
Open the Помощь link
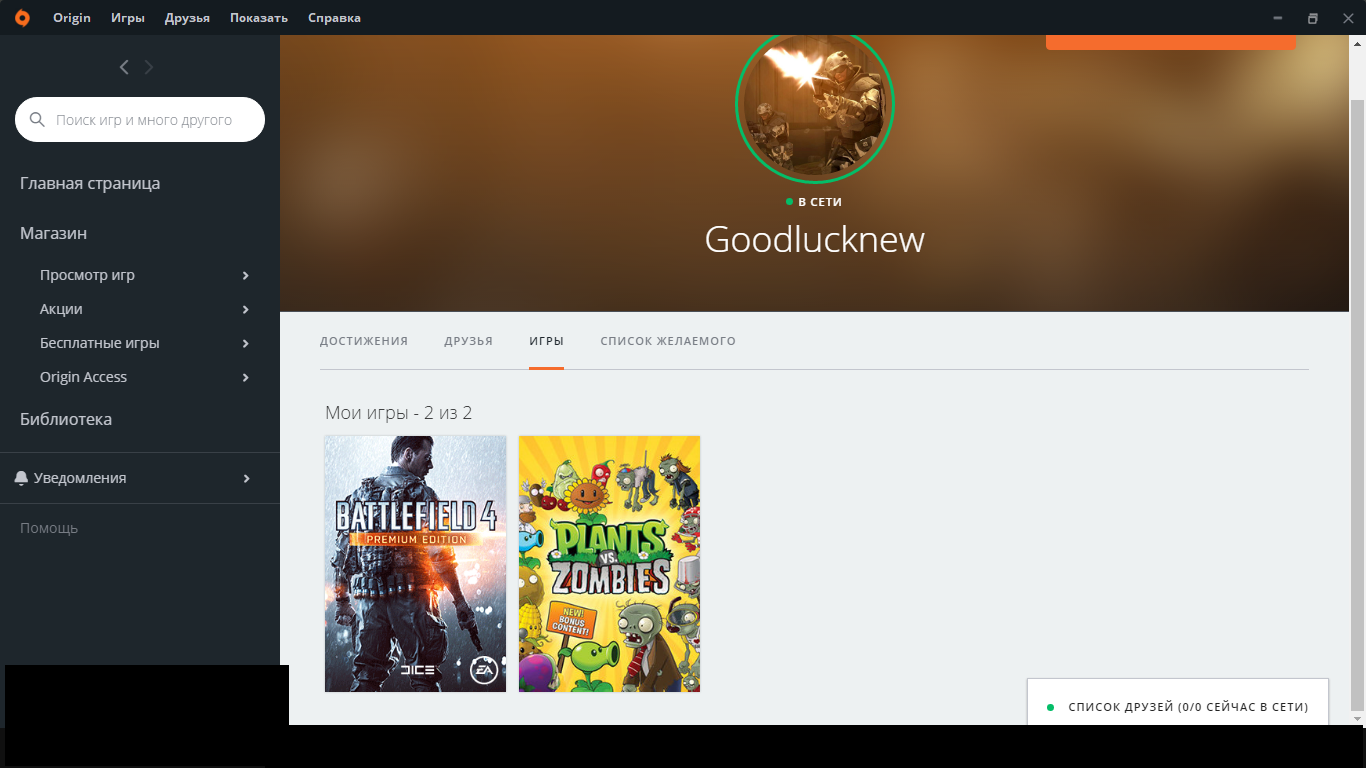(49, 528)
